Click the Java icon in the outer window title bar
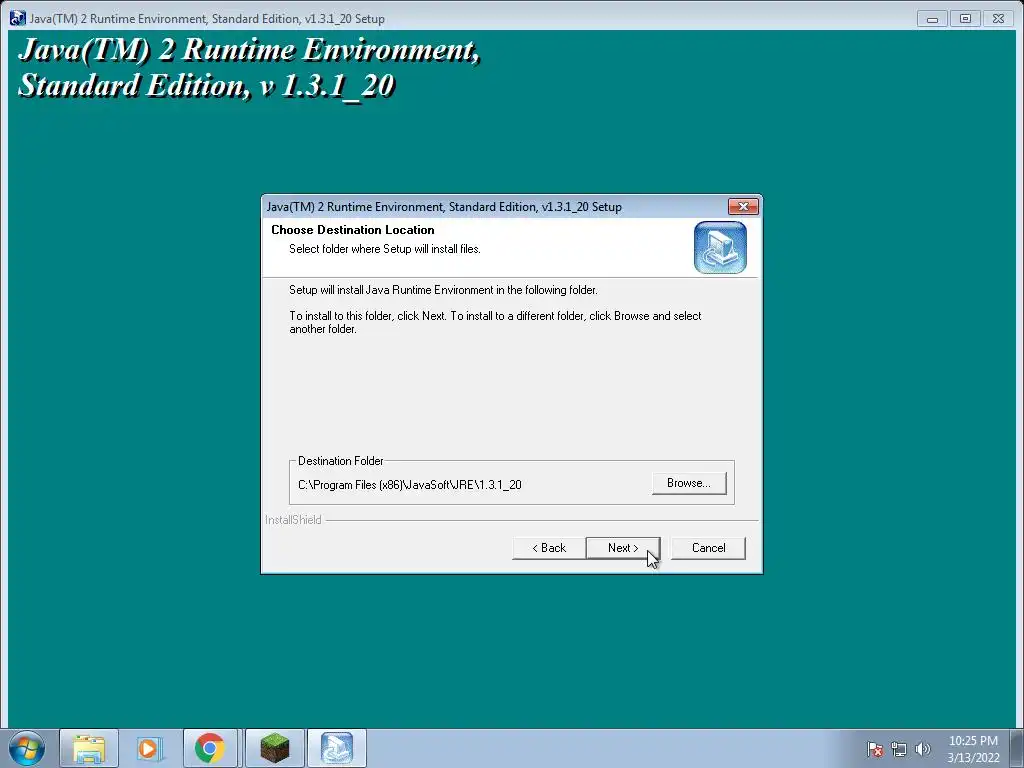This screenshot has width=1024, height=768. click(x=18, y=18)
